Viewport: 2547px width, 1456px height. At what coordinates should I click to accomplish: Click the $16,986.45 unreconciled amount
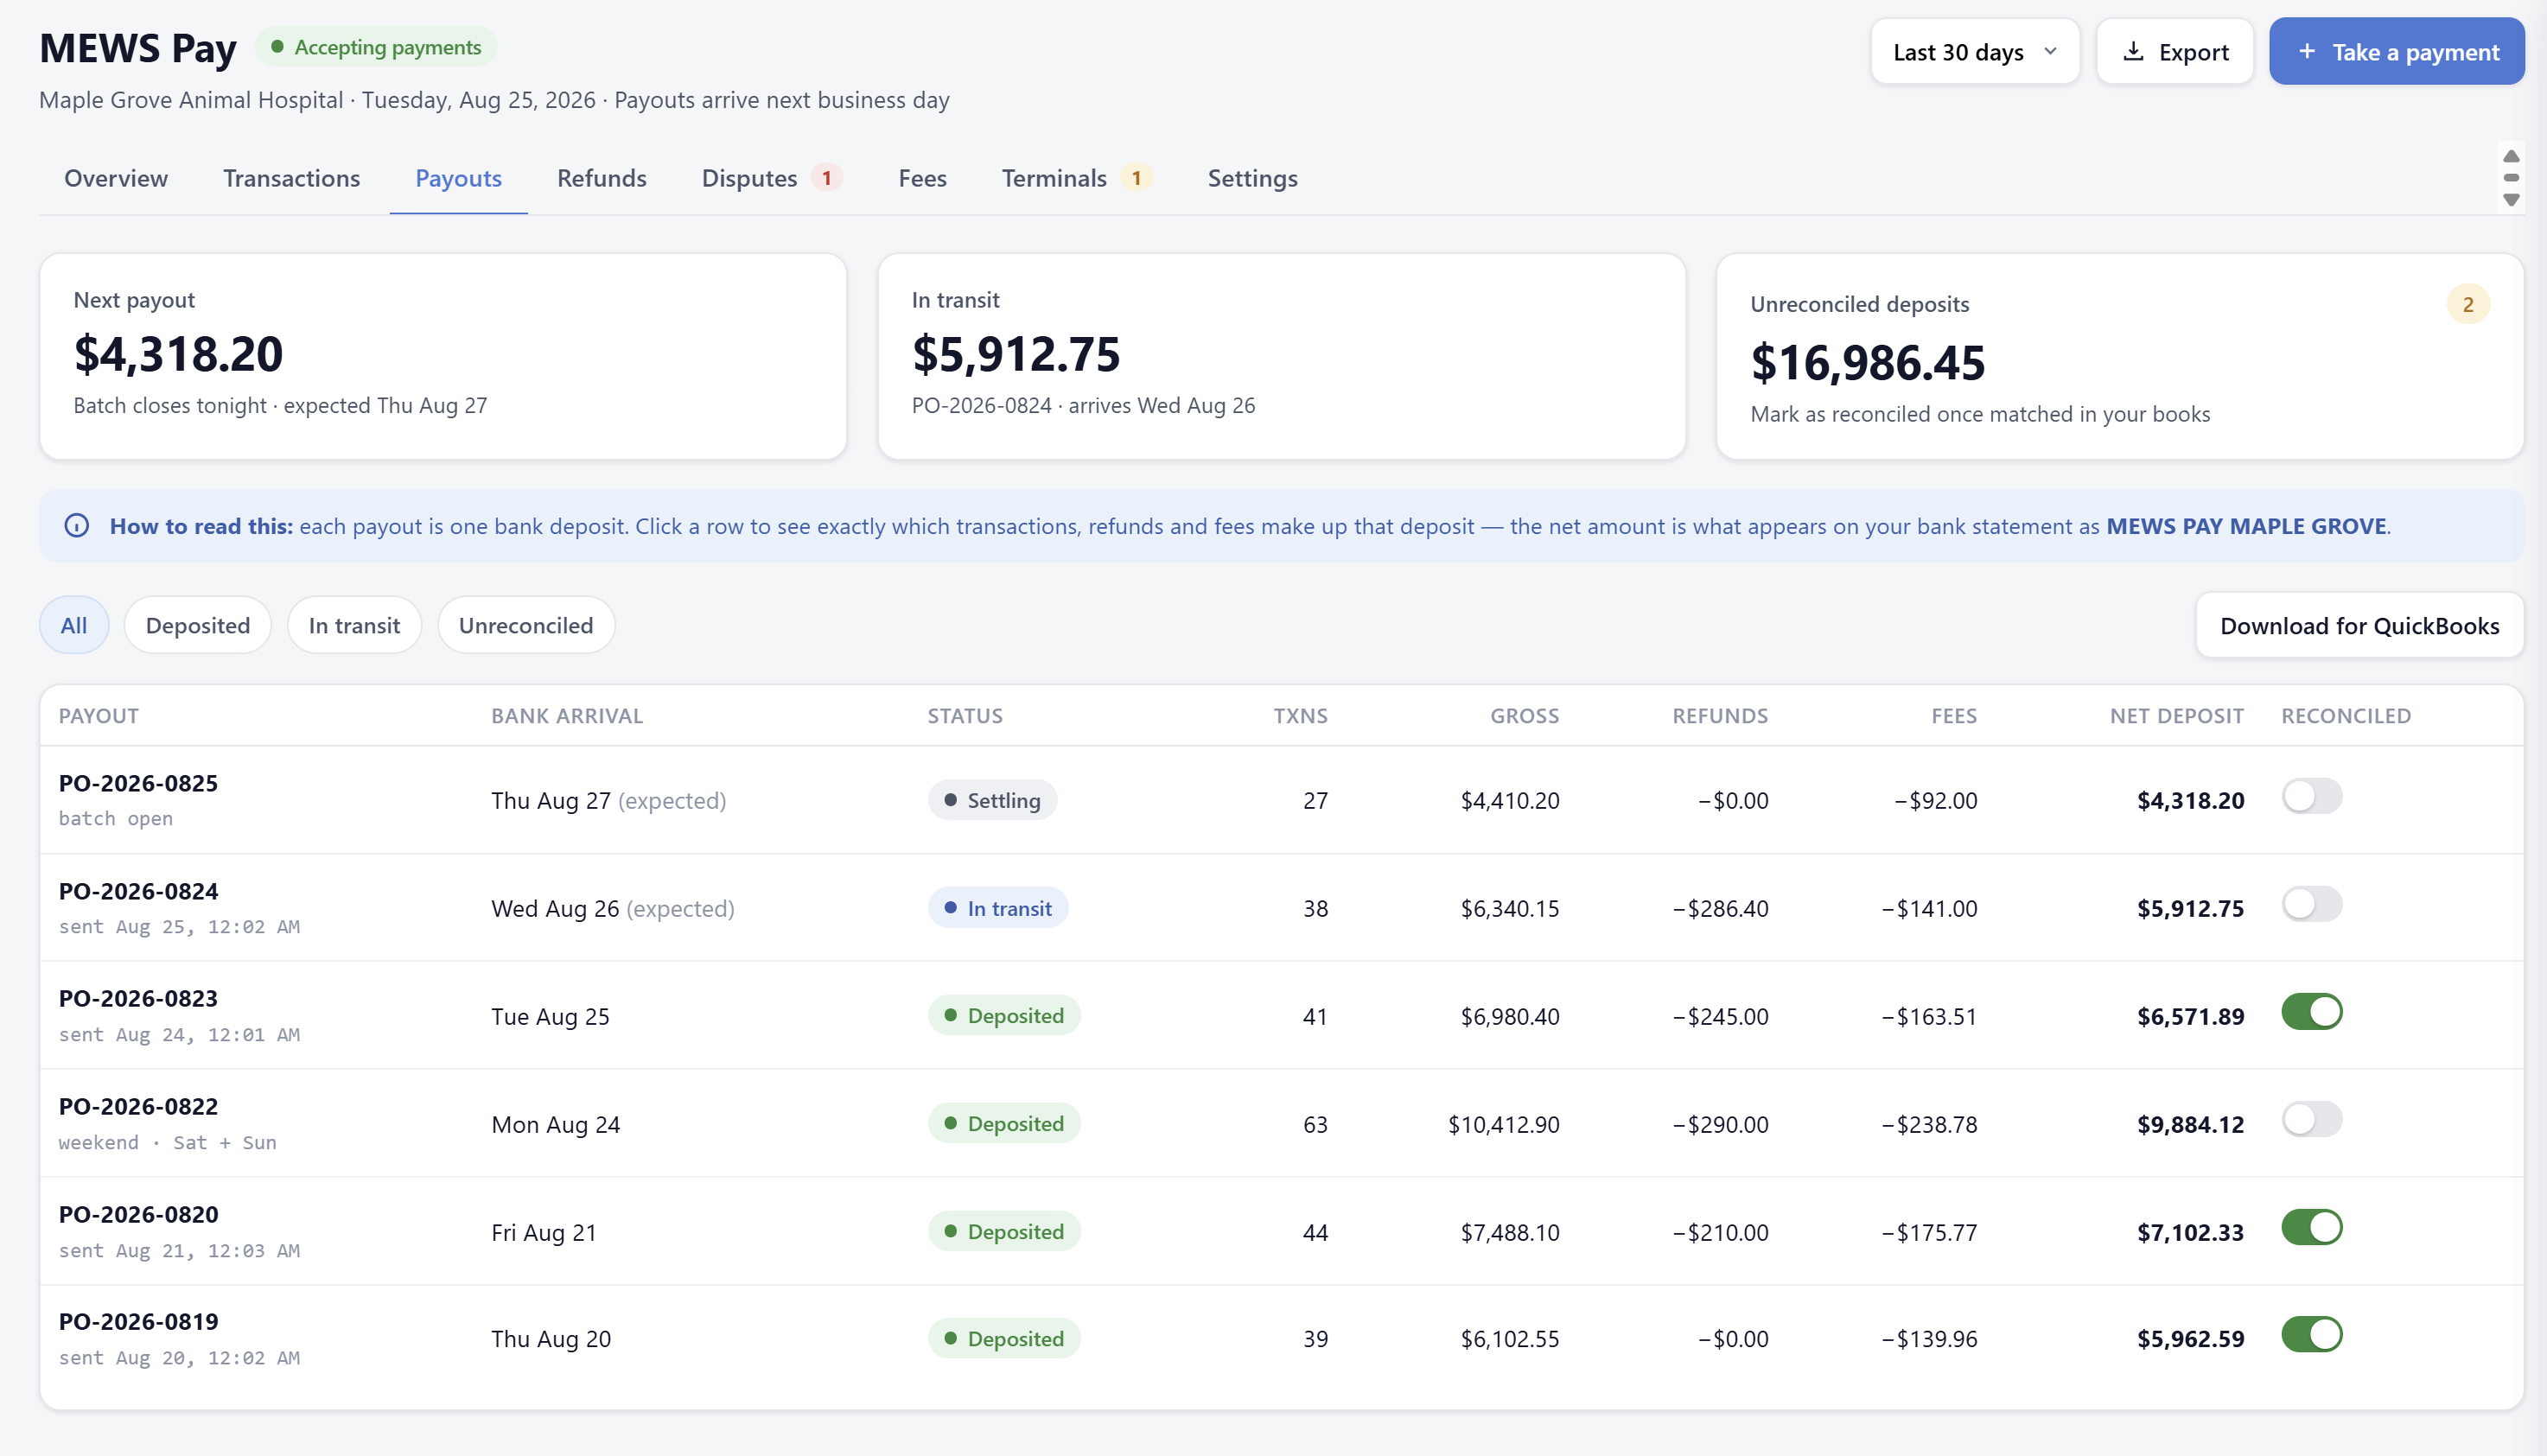pyautogui.click(x=1867, y=362)
